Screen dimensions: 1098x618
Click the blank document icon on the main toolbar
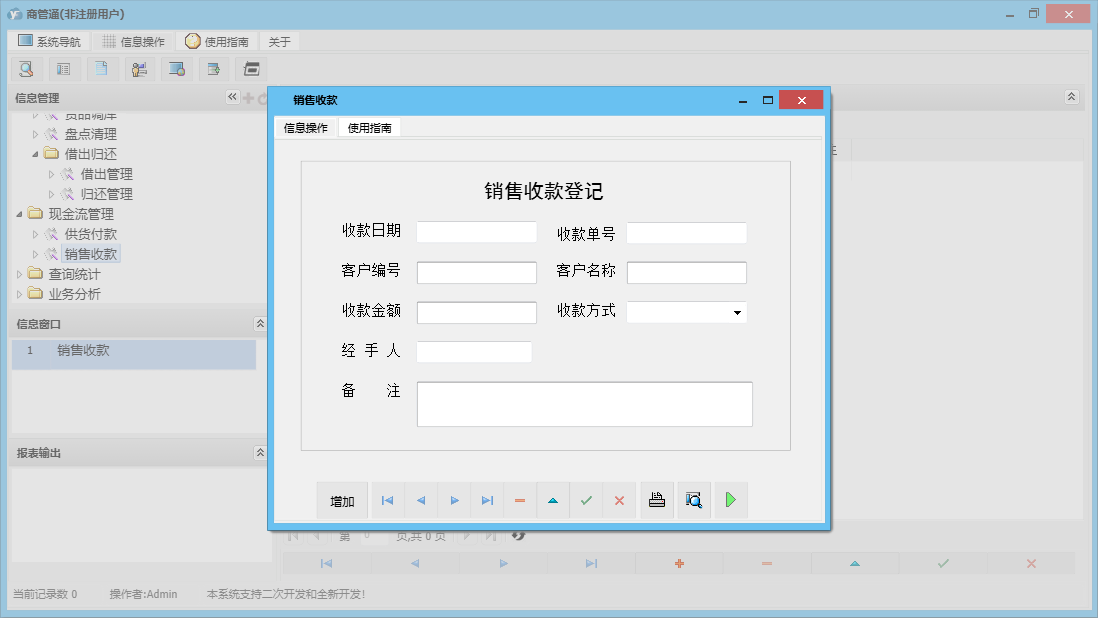point(99,69)
